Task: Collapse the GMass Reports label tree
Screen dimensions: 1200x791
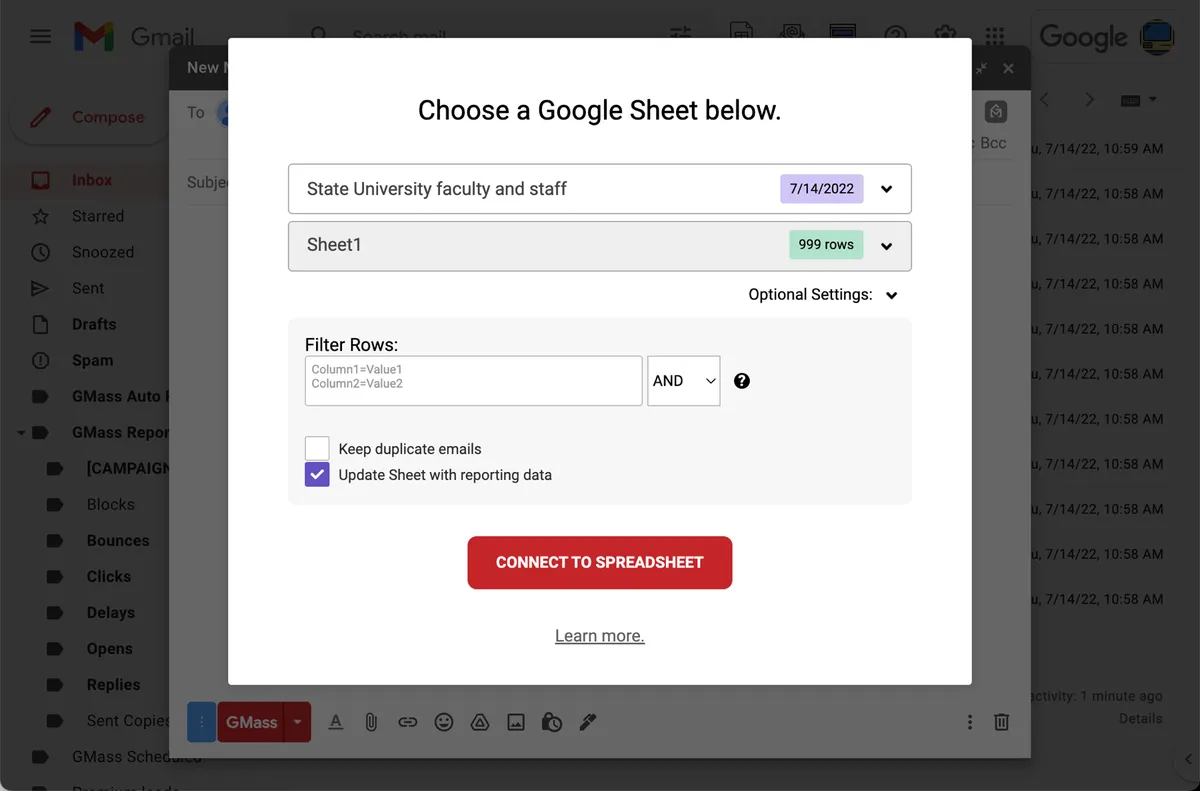Action: [x=21, y=433]
